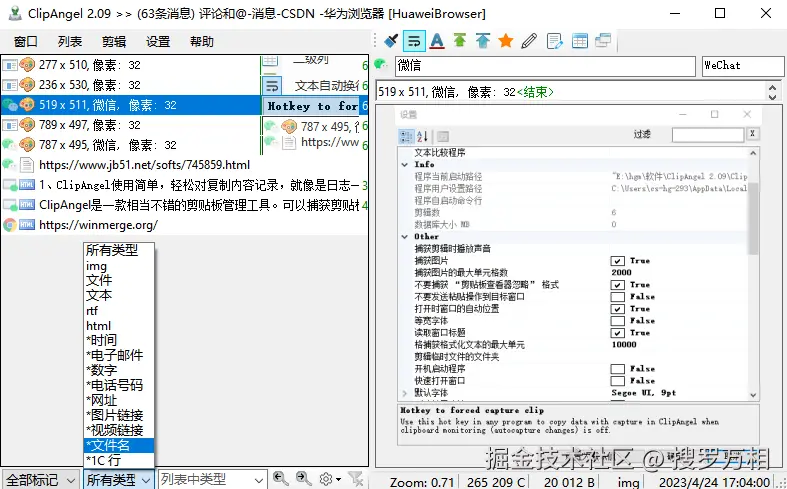Click the 过滤 filter input in settings
Viewport: 787px width, 489px height.
[708, 135]
